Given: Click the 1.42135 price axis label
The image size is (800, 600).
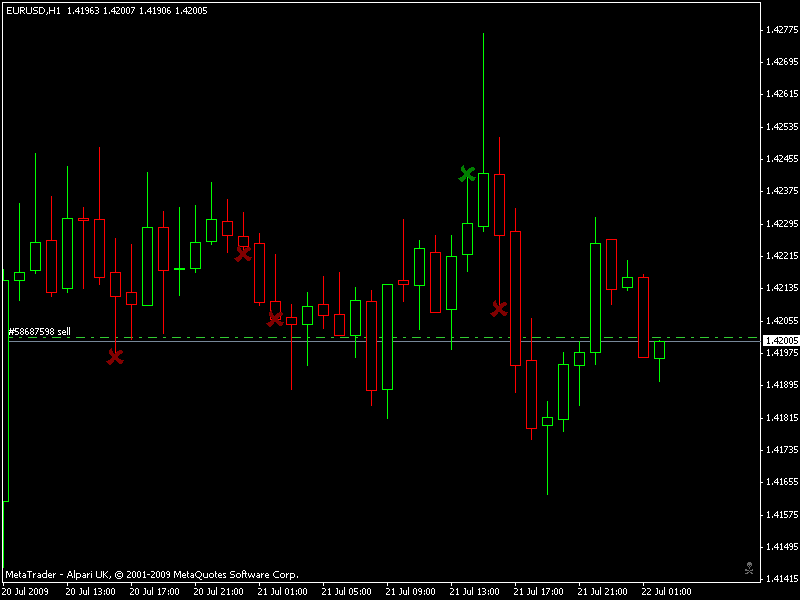Looking at the screenshot, I should click(x=782, y=288).
